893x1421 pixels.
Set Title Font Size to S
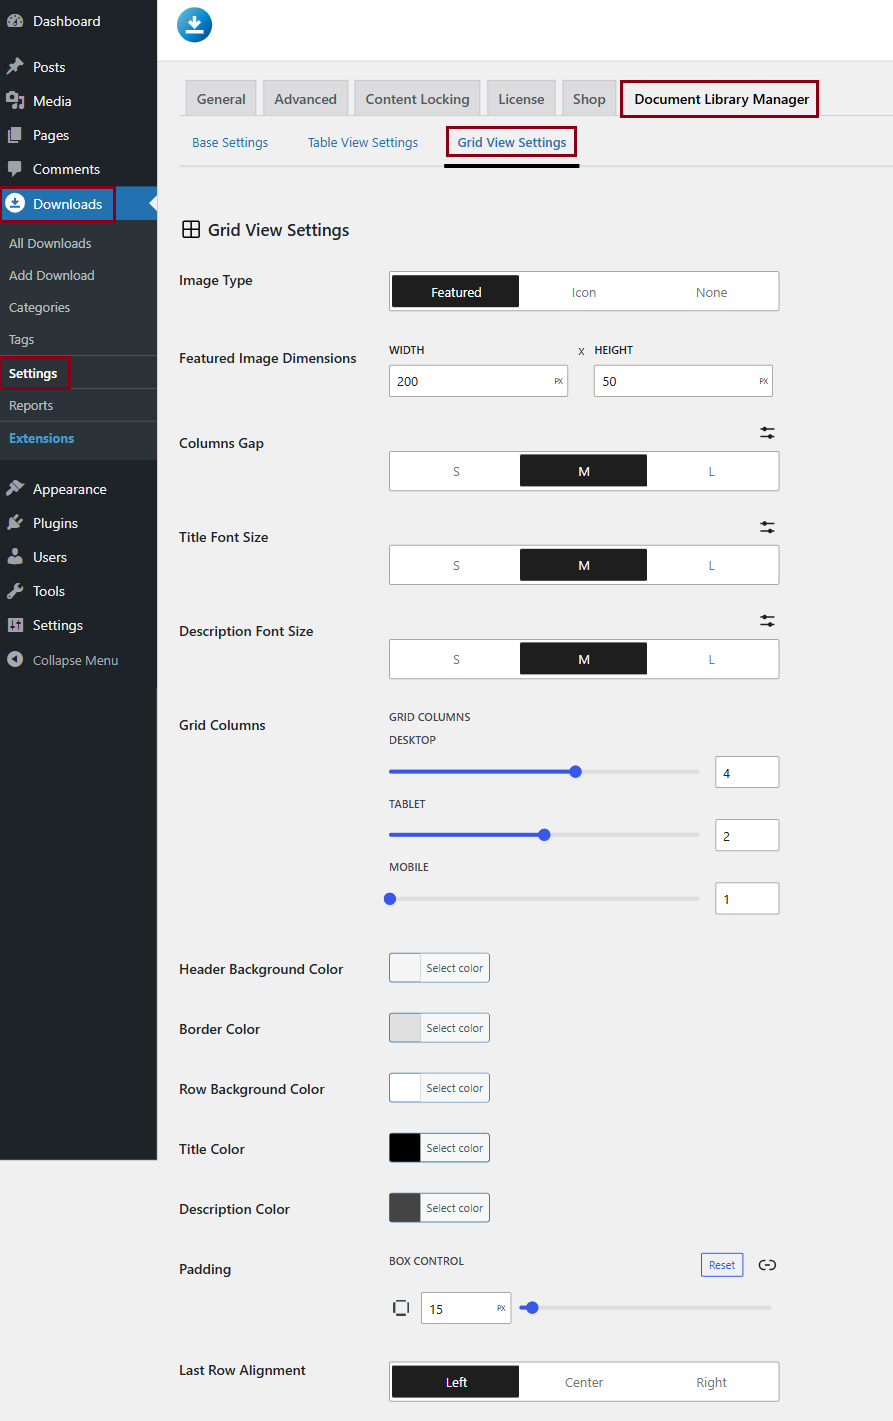click(x=456, y=565)
